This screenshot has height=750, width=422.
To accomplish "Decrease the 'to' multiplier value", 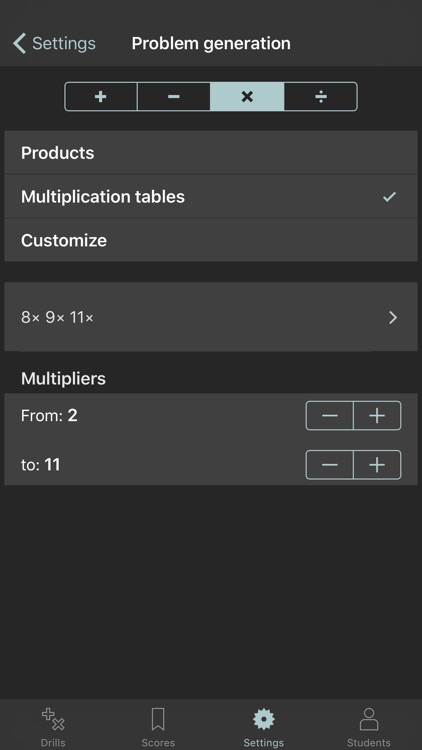I will 330,464.
